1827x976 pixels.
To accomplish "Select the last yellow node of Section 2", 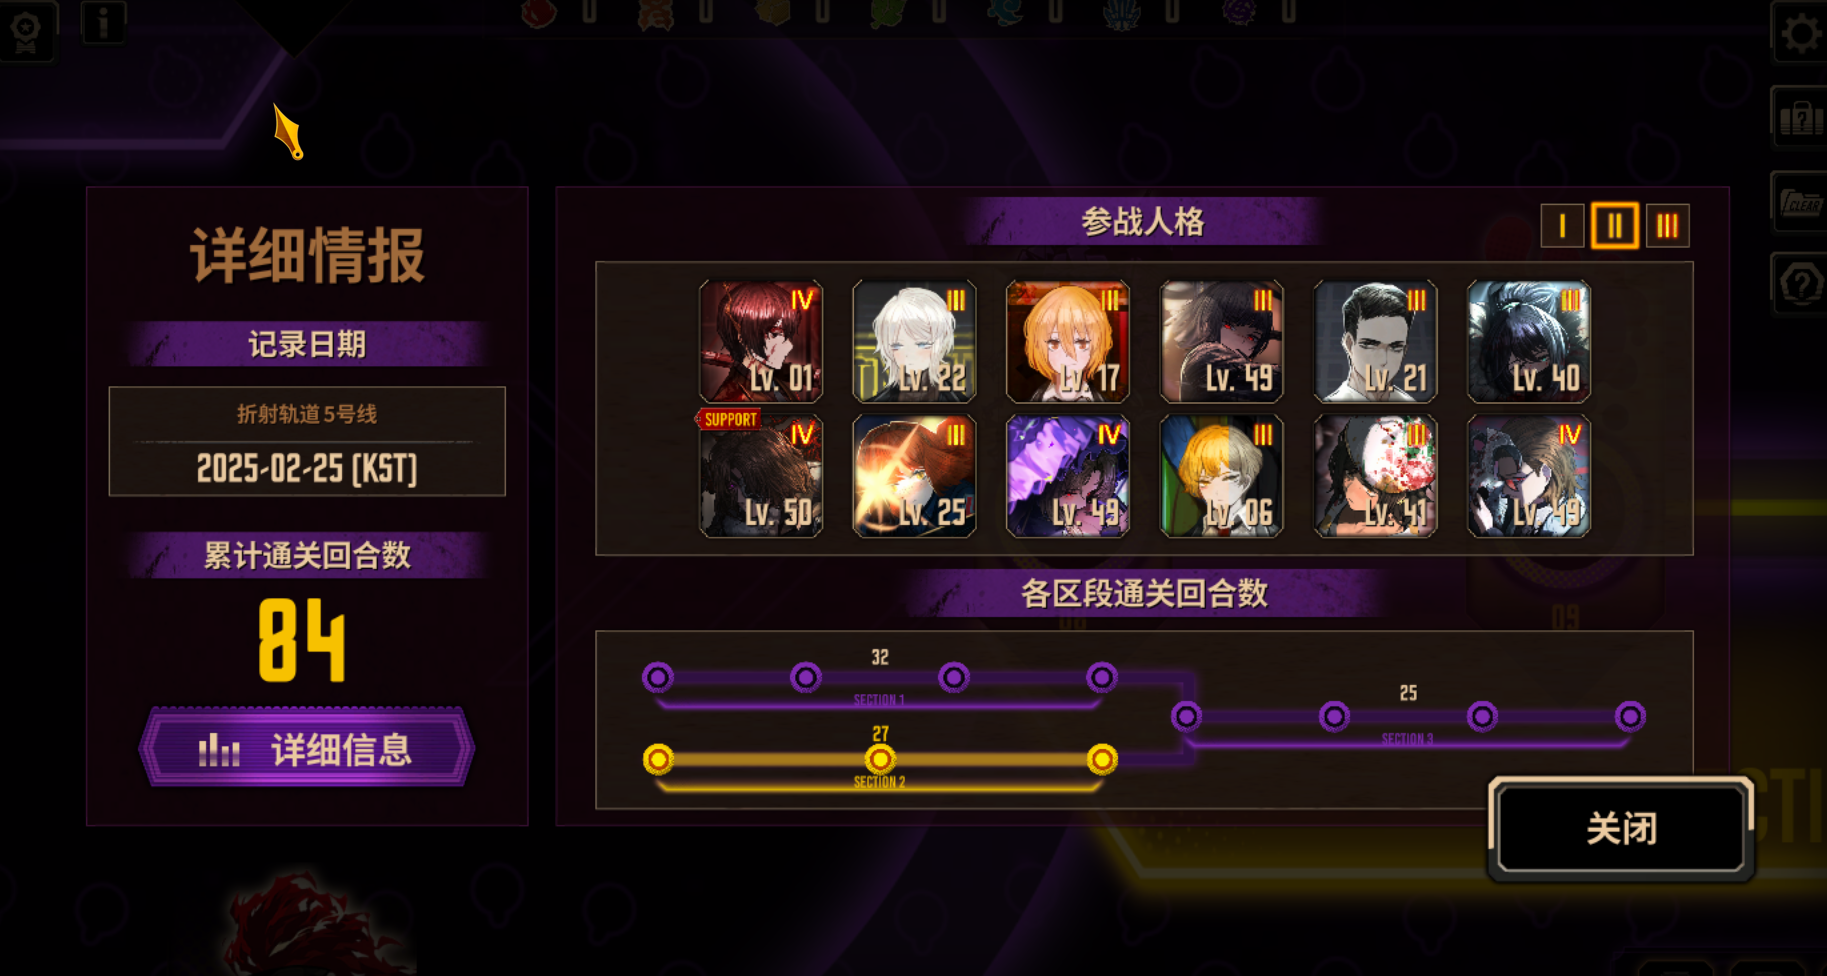I will [1102, 760].
